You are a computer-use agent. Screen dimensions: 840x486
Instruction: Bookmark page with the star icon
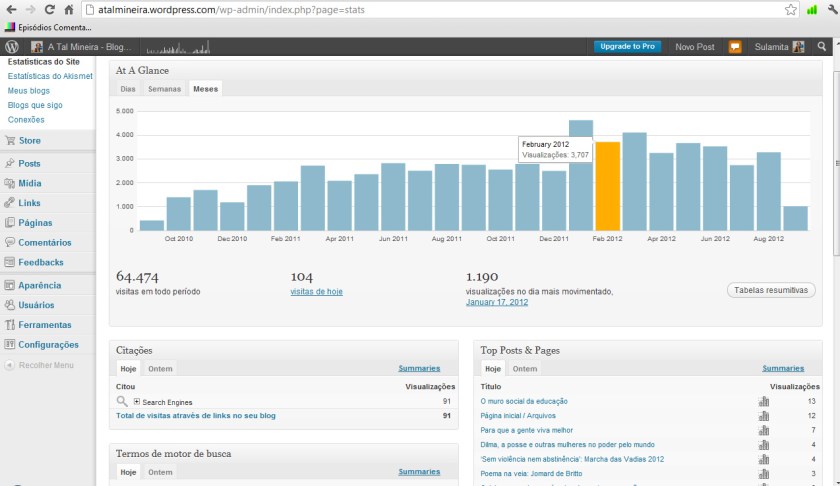(790, 9)
